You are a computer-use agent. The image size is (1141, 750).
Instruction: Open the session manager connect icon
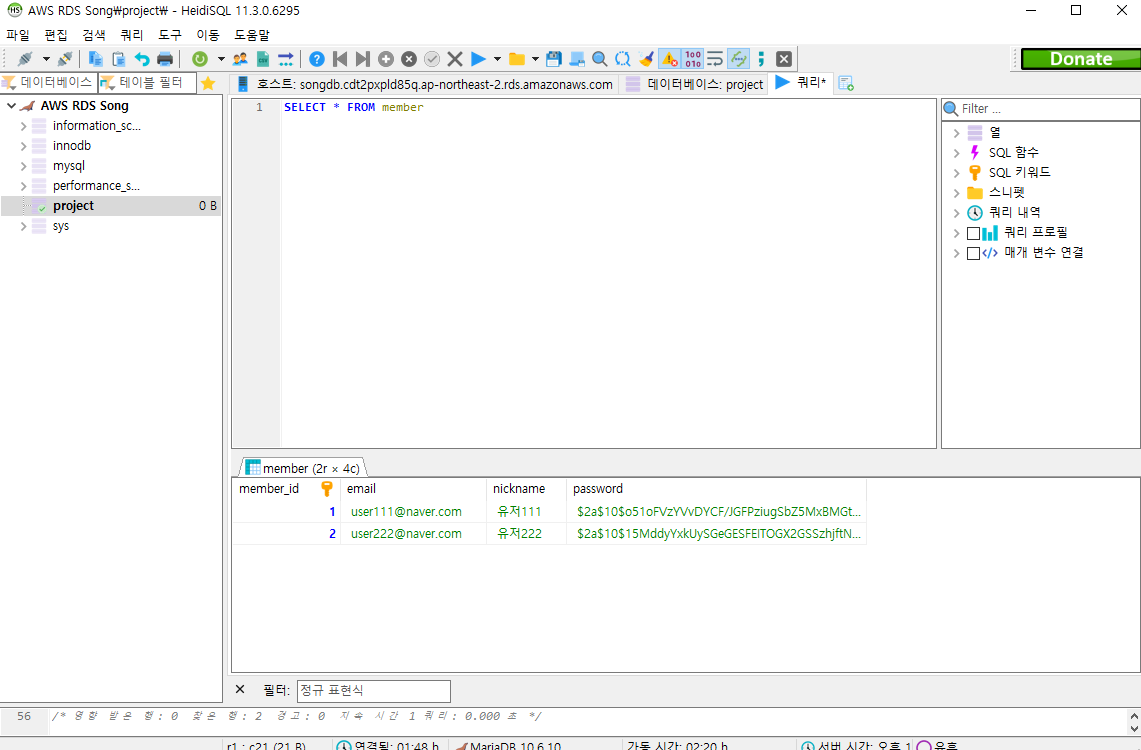point(25,59)
